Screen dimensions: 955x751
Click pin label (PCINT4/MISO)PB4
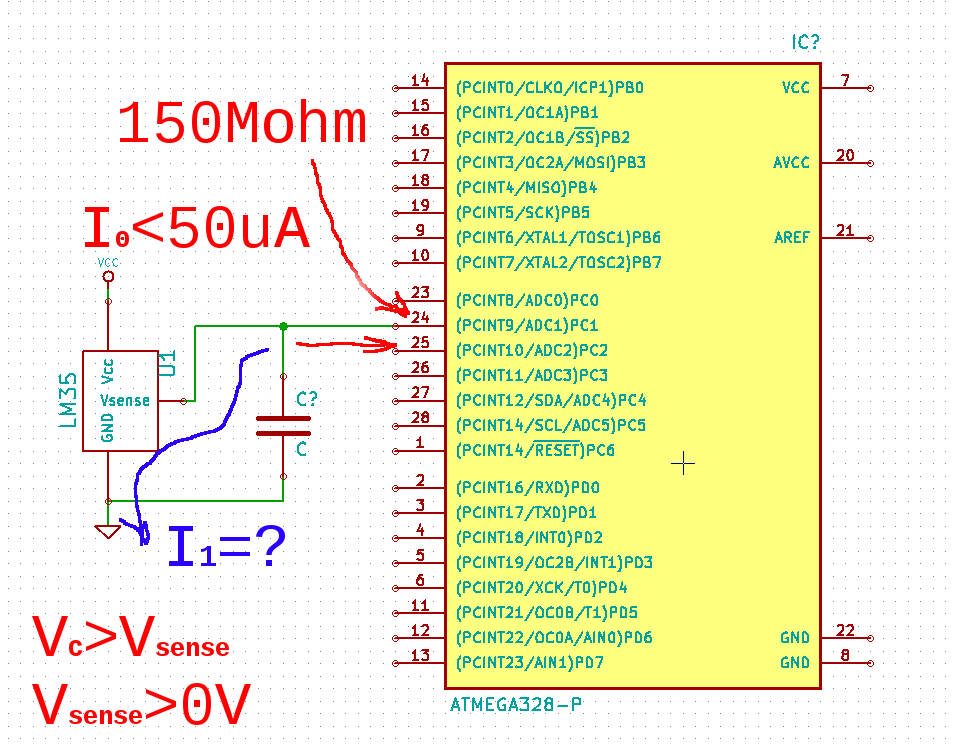click(527, 188)
